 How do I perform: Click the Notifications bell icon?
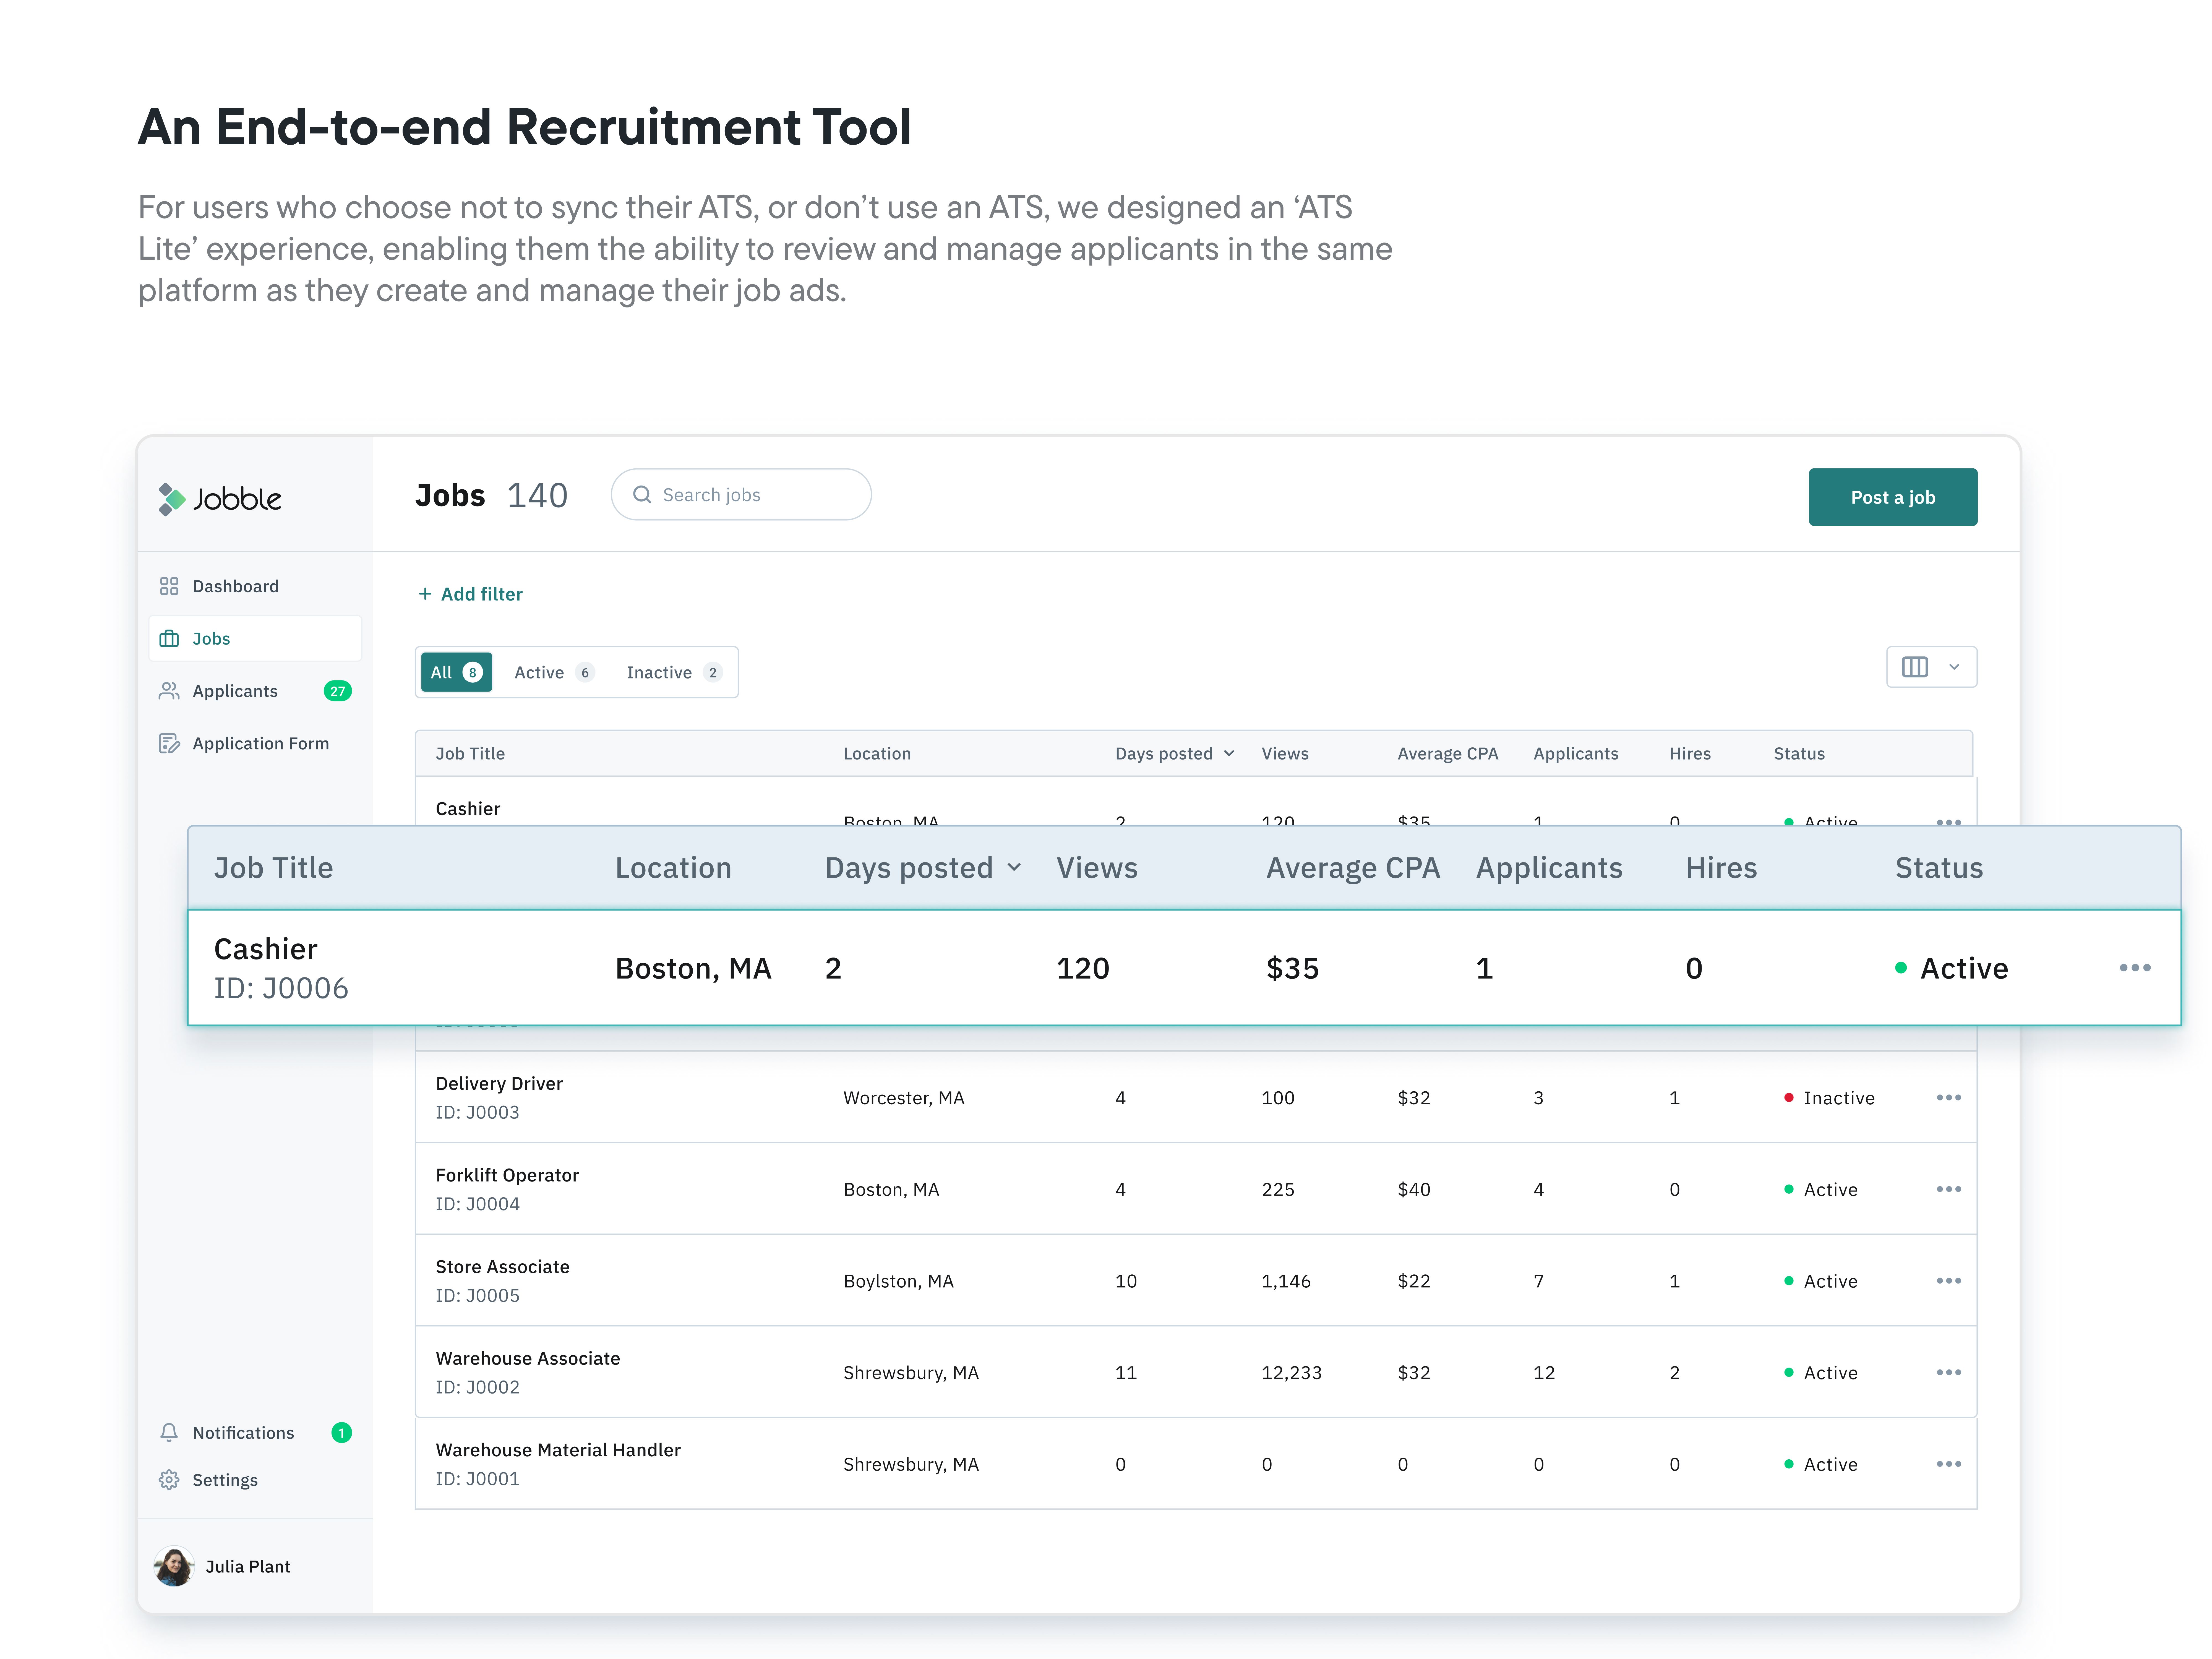click(169, 1432)
